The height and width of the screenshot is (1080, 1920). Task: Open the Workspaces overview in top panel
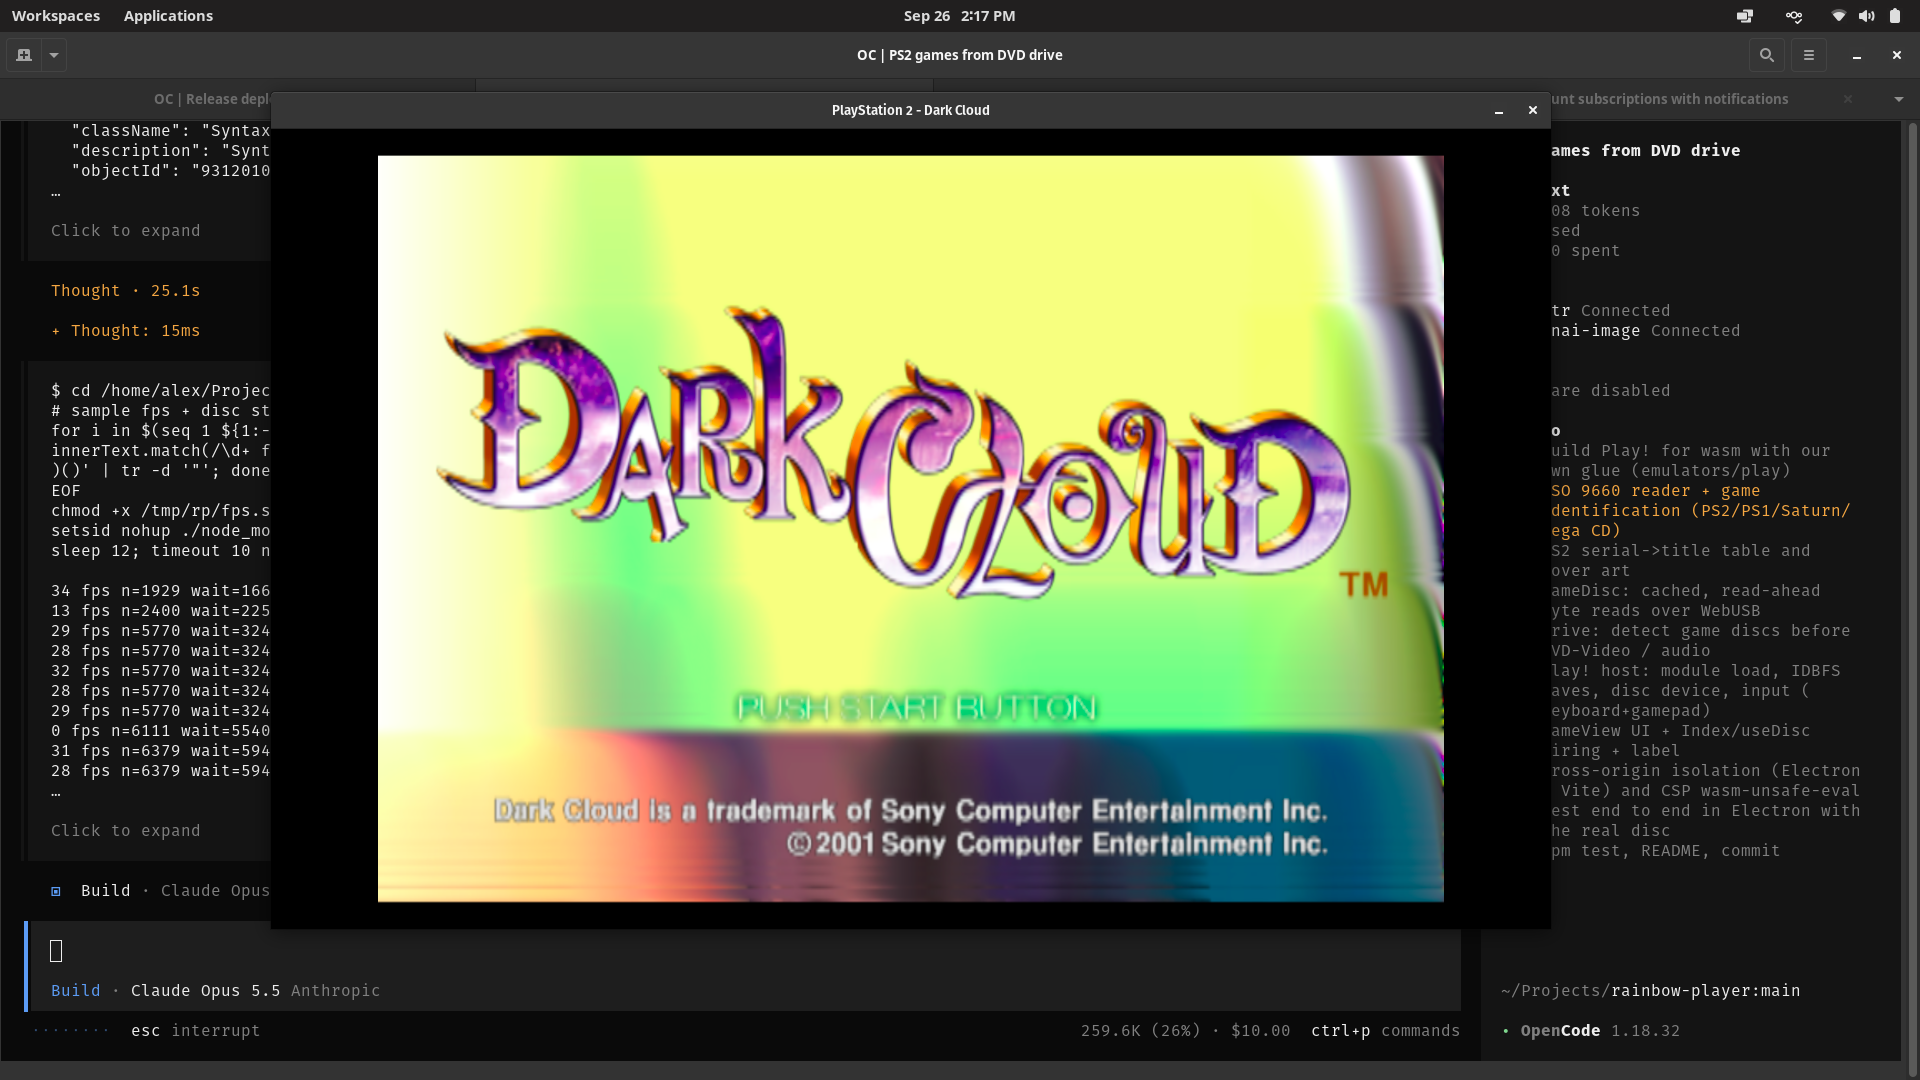point(56,16)
